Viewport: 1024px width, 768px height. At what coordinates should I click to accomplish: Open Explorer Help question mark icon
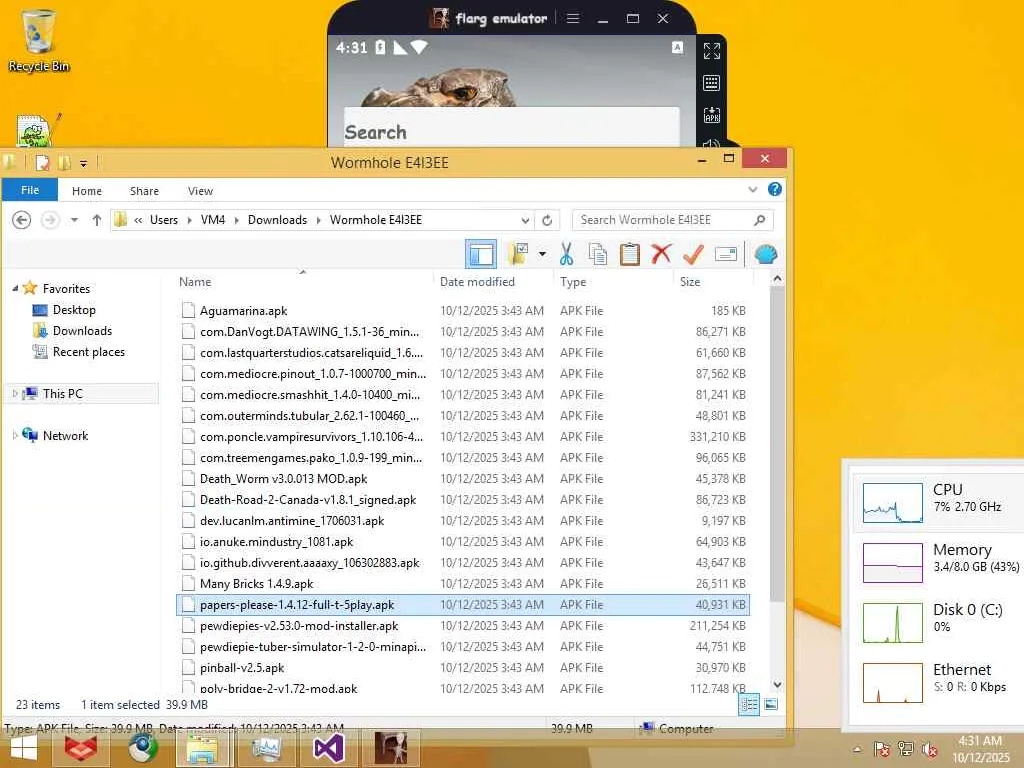click(775, 189)
